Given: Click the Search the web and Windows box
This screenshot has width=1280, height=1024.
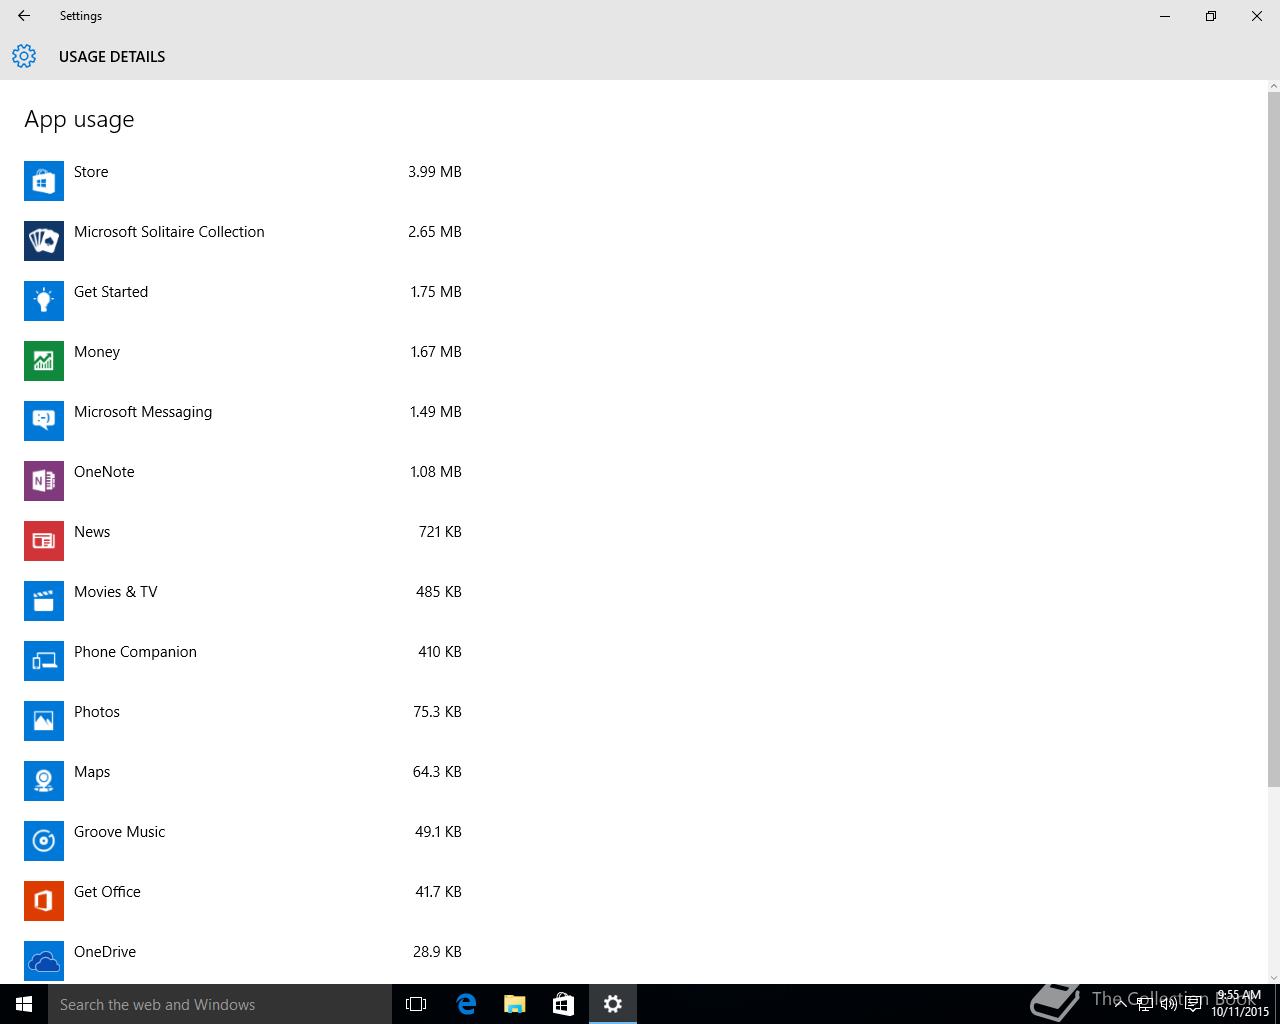Looking at the screenshot, I should pos(220,1004).
